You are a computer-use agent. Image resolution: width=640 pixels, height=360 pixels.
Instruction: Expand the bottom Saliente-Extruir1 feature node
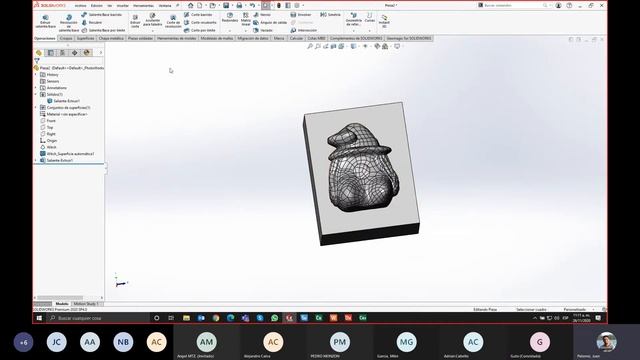[x=36, y=160]
